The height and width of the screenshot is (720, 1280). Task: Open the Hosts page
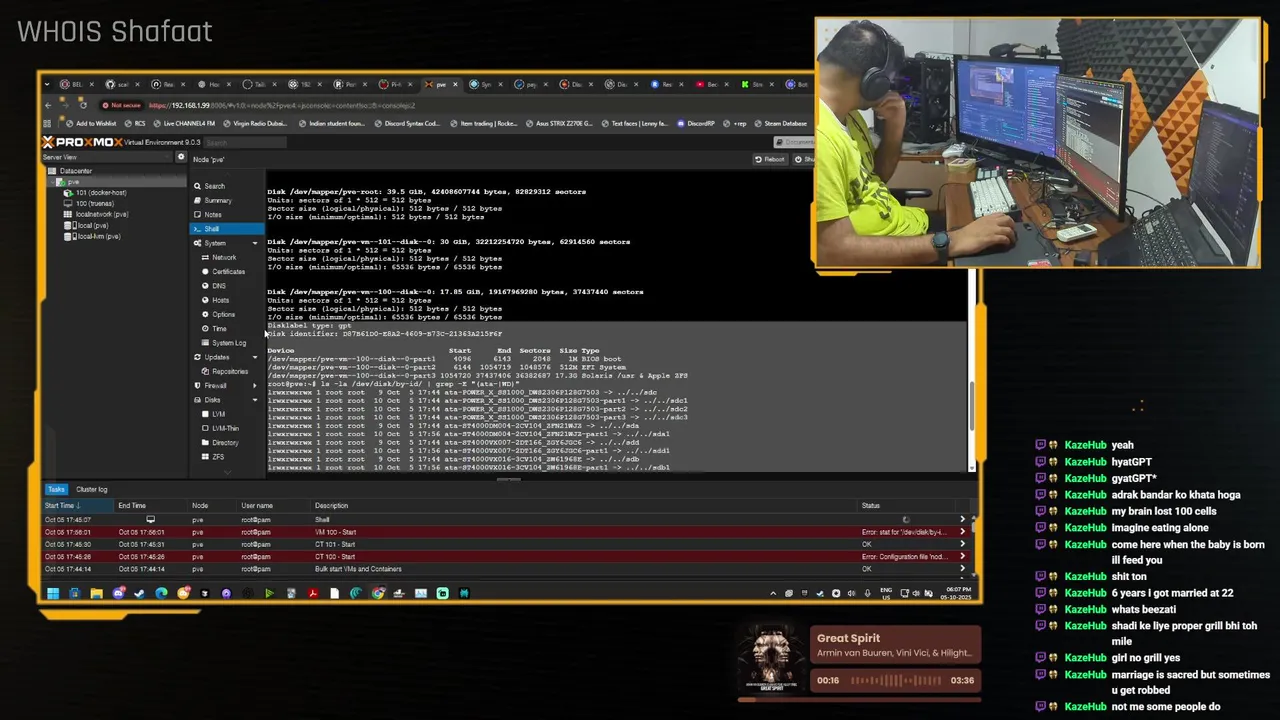tap(220, 300)
